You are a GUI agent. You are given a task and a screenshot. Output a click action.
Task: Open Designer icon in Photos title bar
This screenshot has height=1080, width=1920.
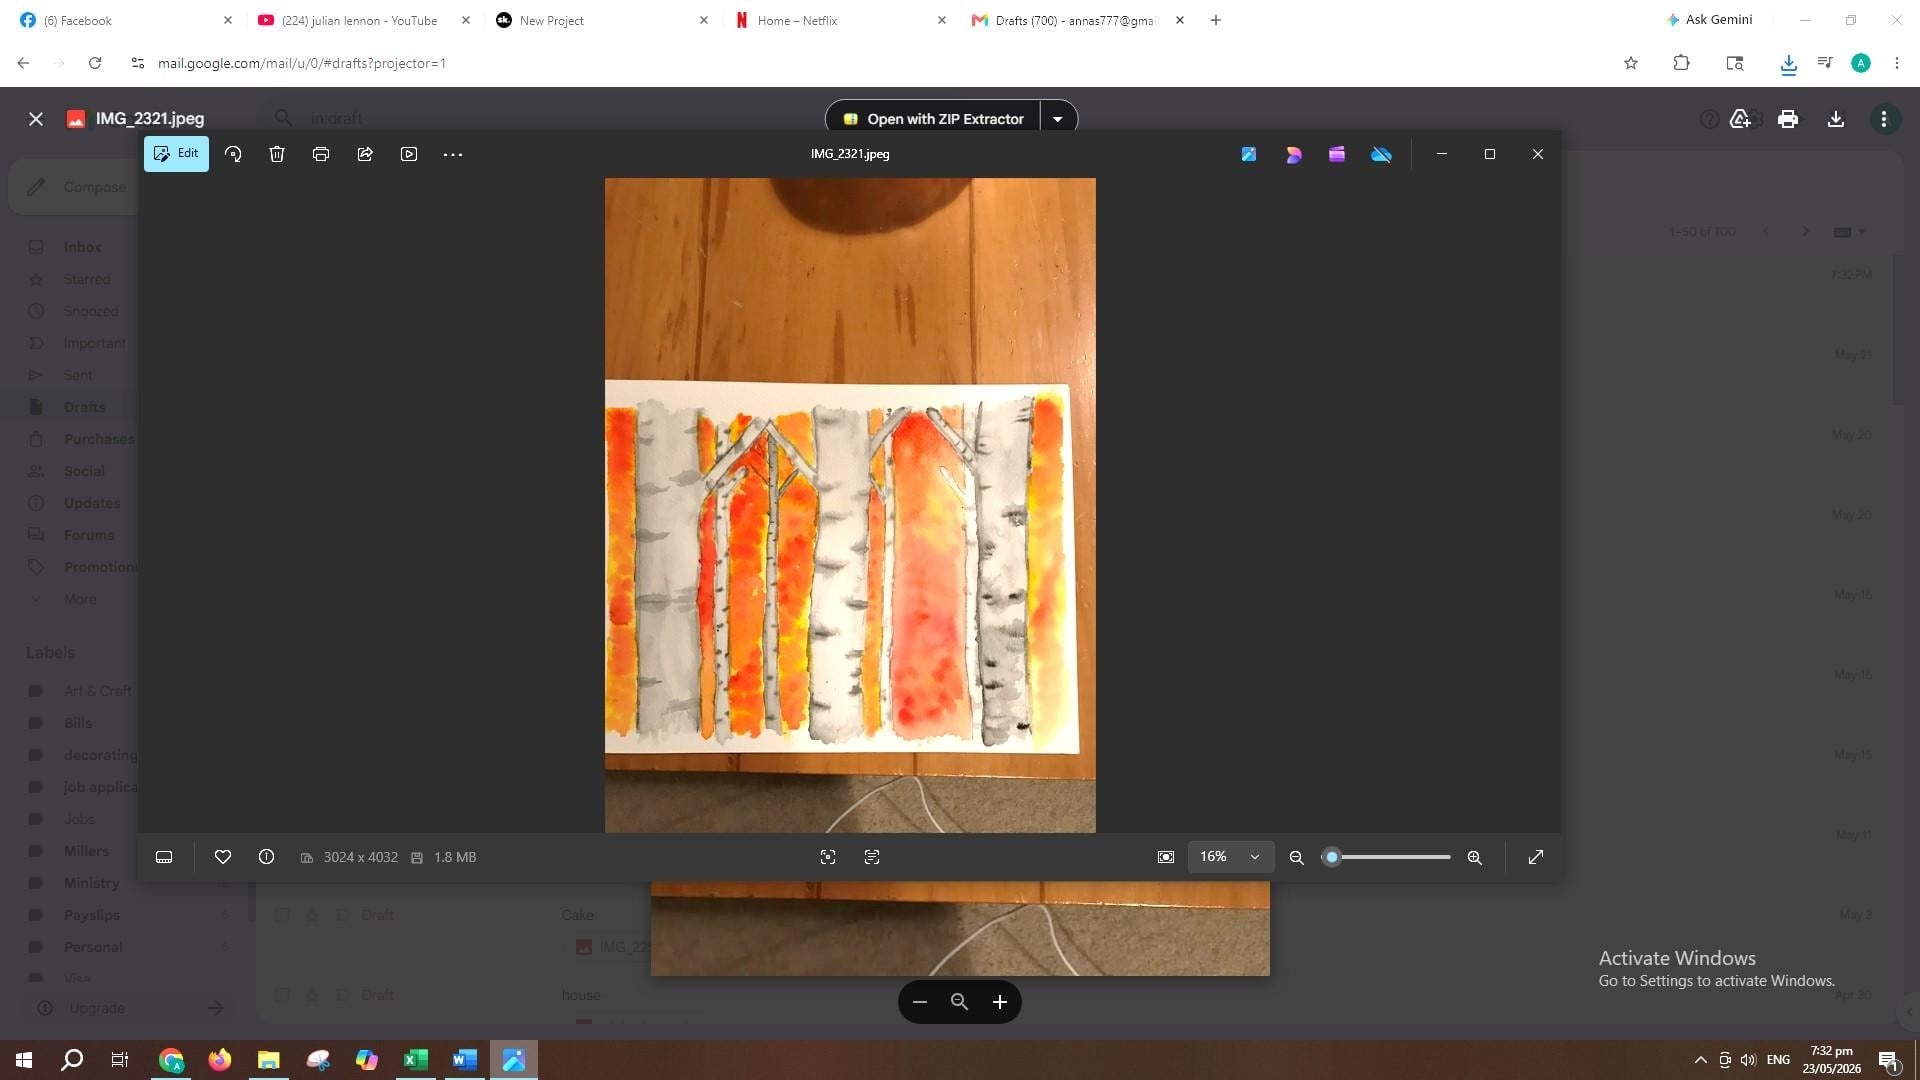(x=1293, y=154)
